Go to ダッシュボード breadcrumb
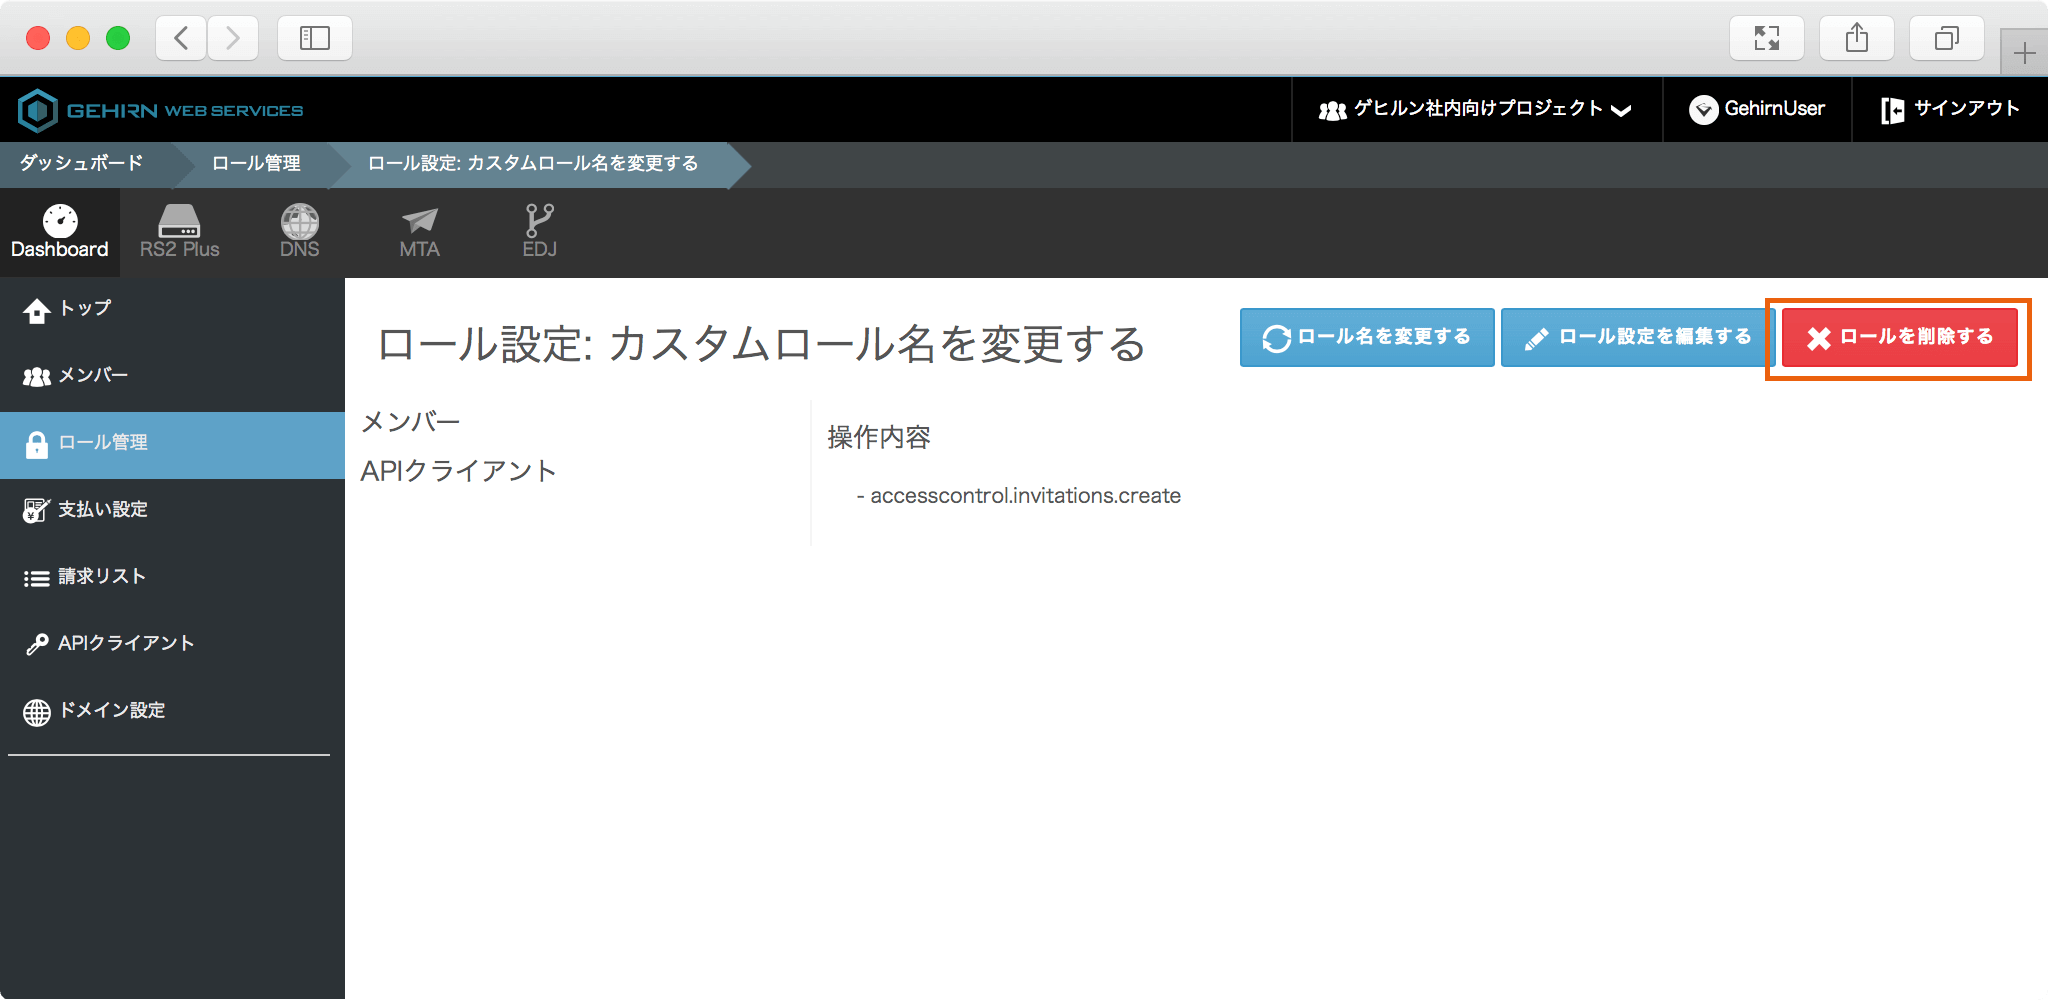Image resolution: width=2048 pixels, height=1000 pixels. pyautogui.click(x=82, y=163)
